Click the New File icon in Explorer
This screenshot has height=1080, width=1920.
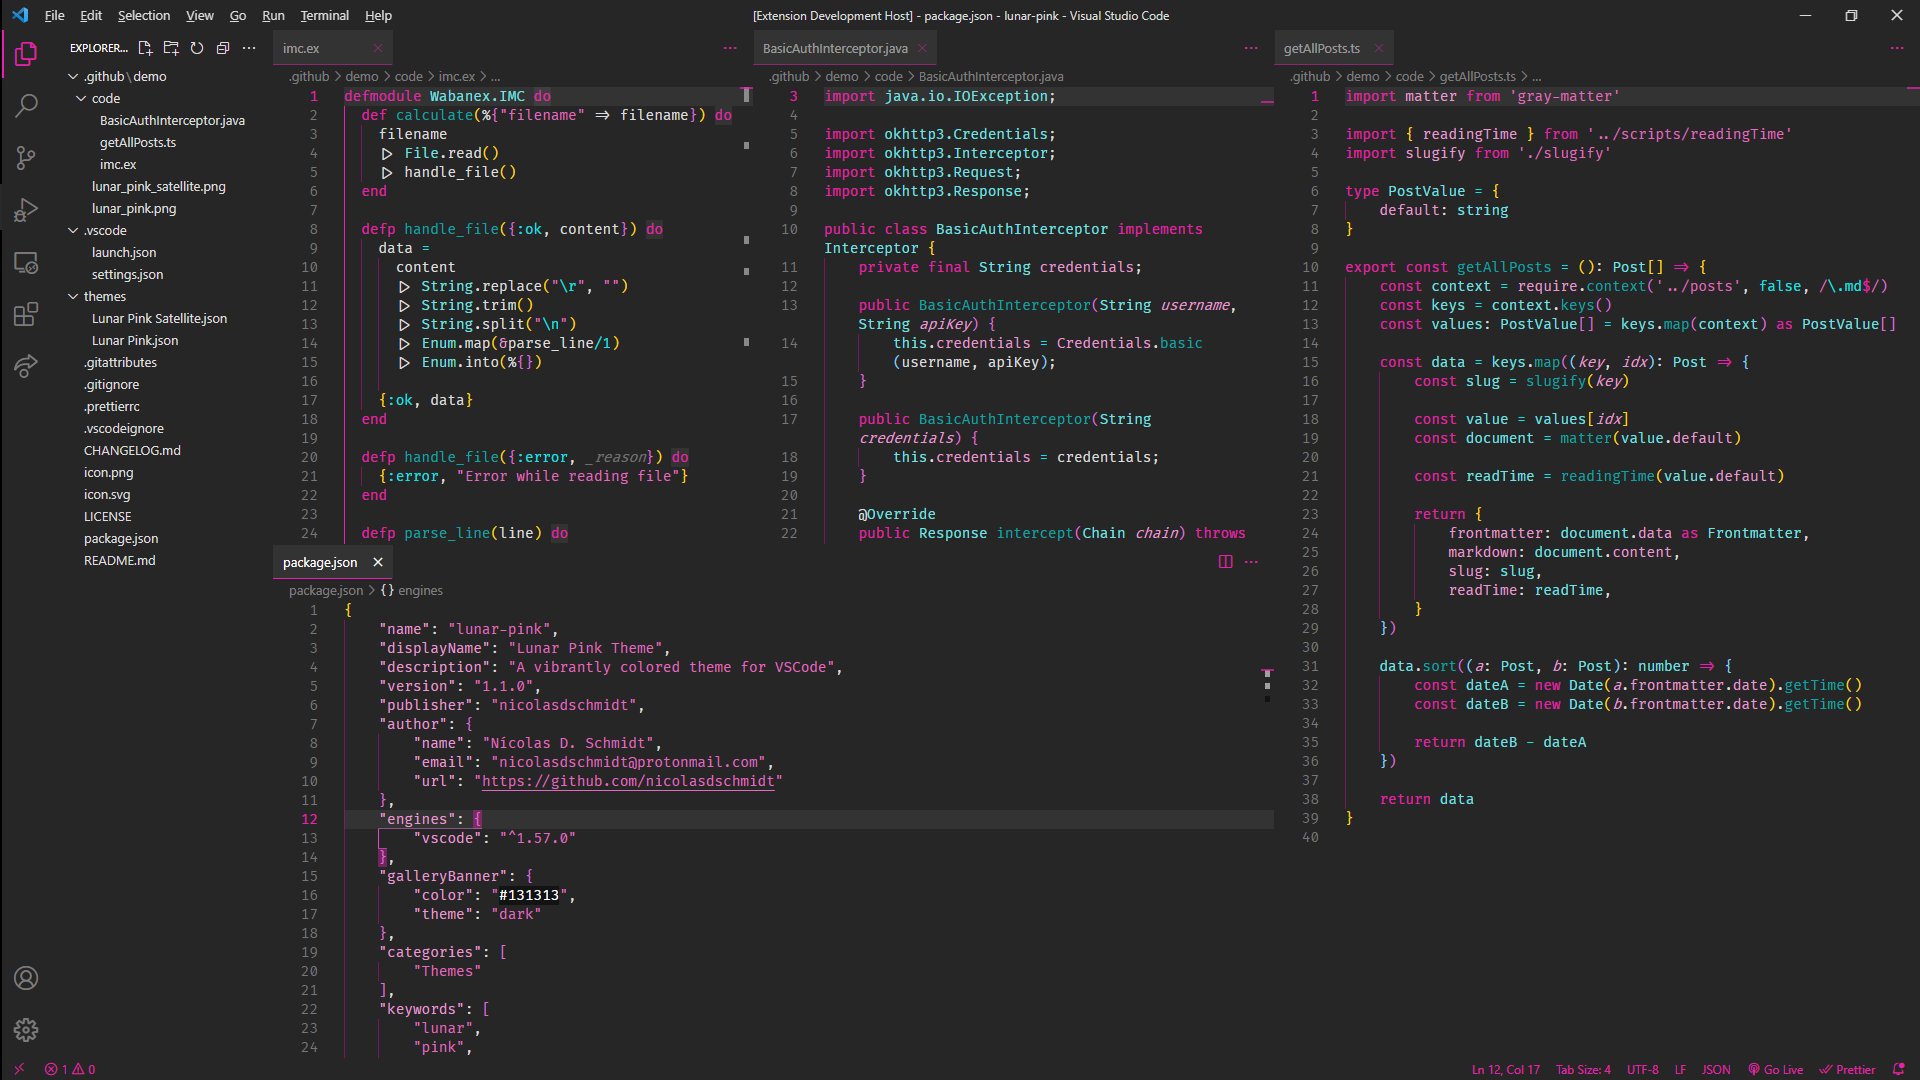pyautogui.click(x=145, y=48)
